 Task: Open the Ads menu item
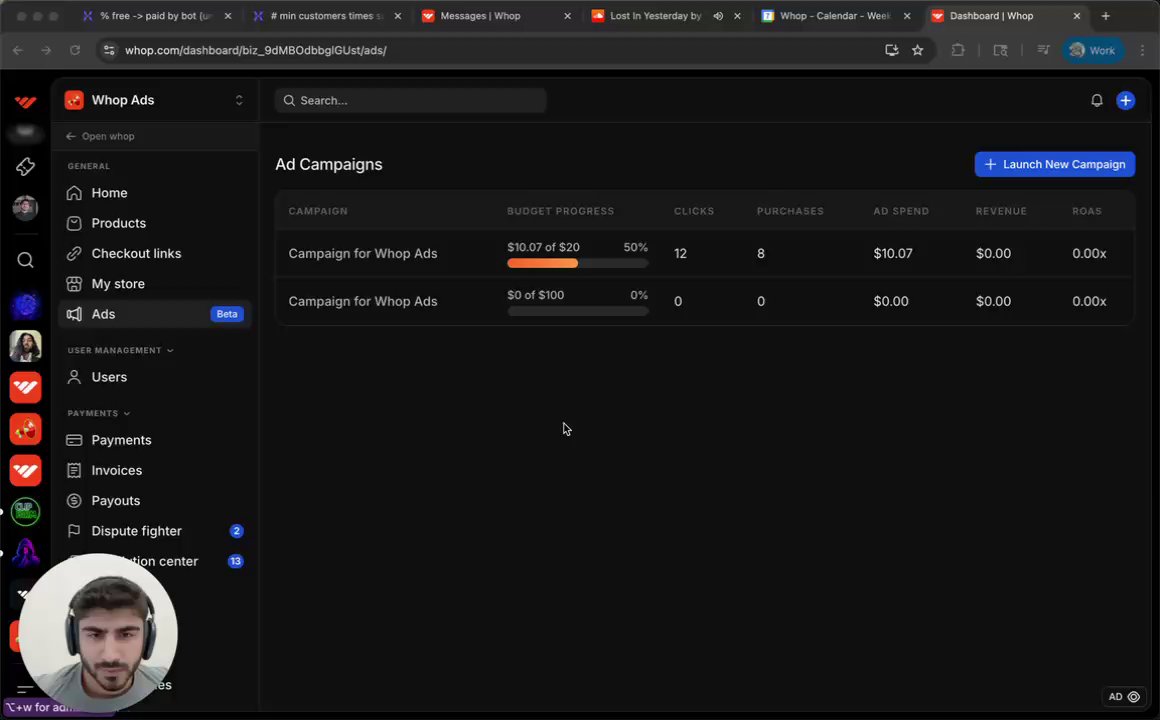pyautogui.click(x=155, y=314)
